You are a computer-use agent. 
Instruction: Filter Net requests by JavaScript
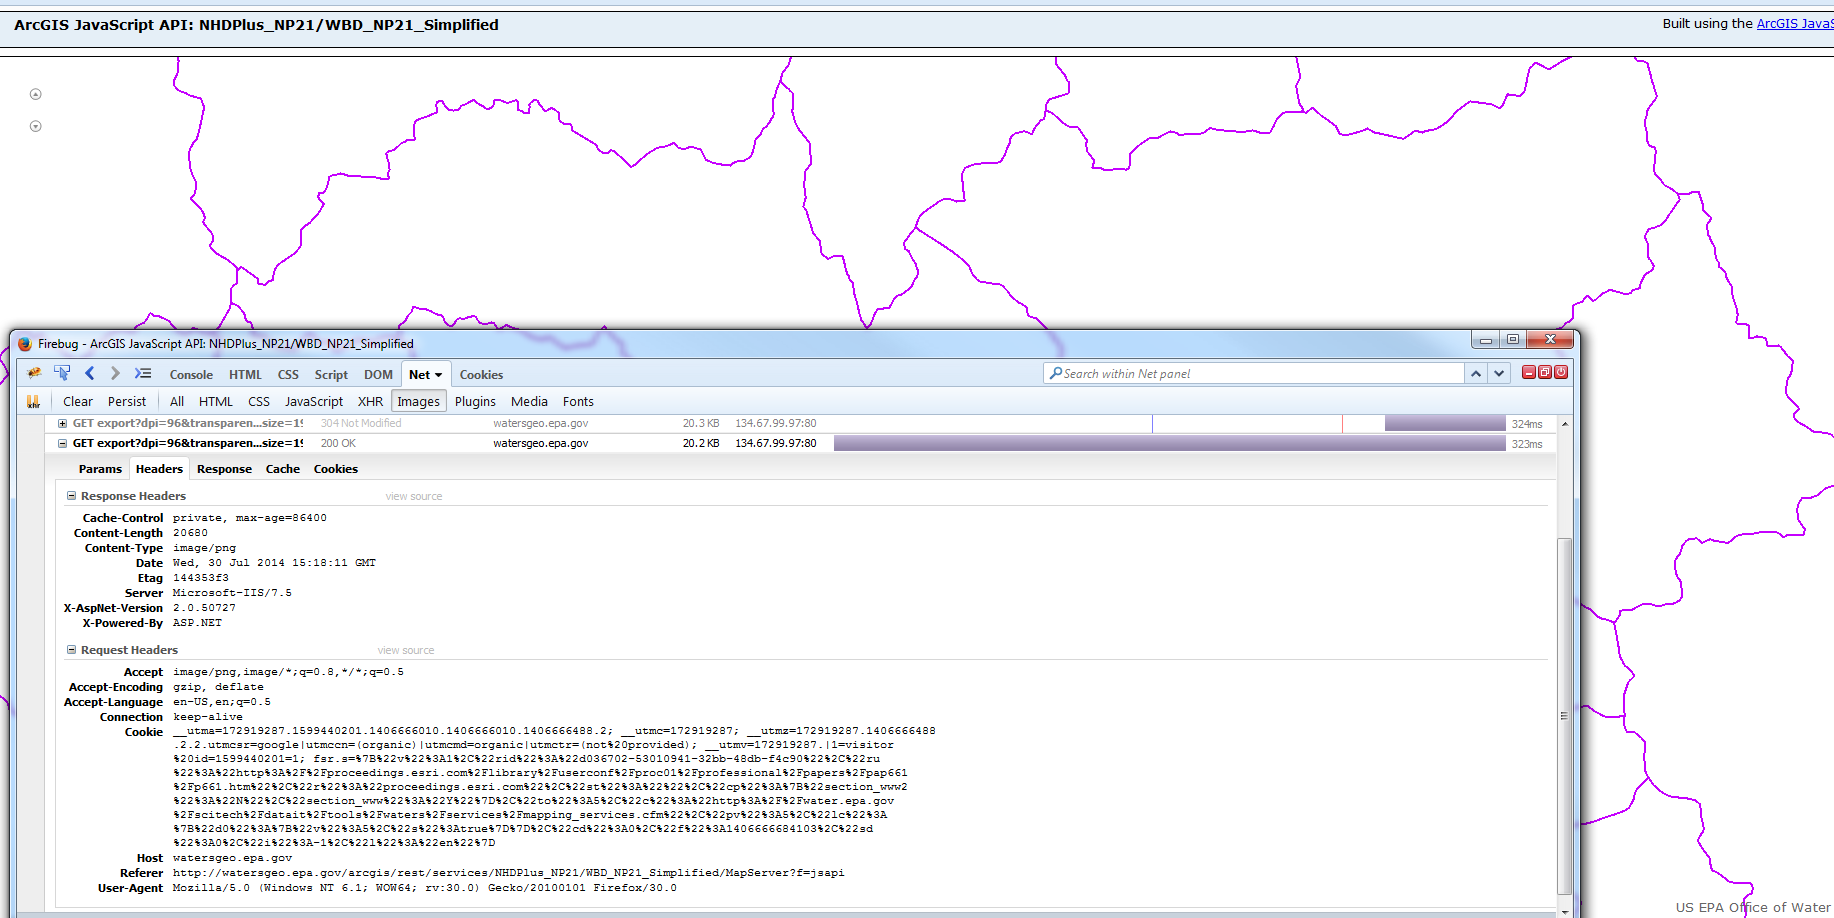(x=314, y=401)
